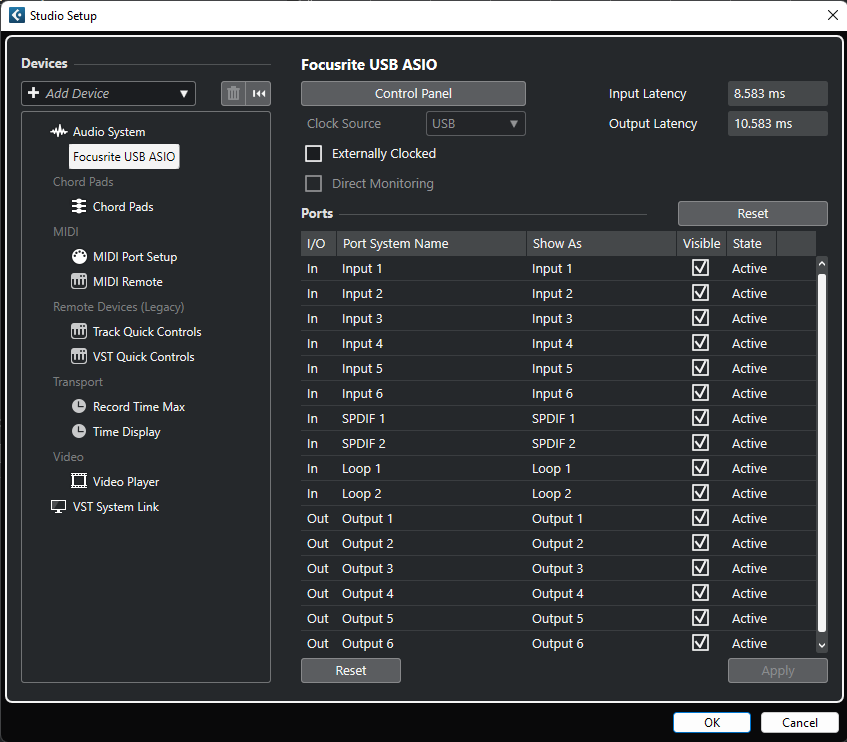Click the reset-to-first device icon beside trash
This screenshot has height=742, width=847.
259,93
